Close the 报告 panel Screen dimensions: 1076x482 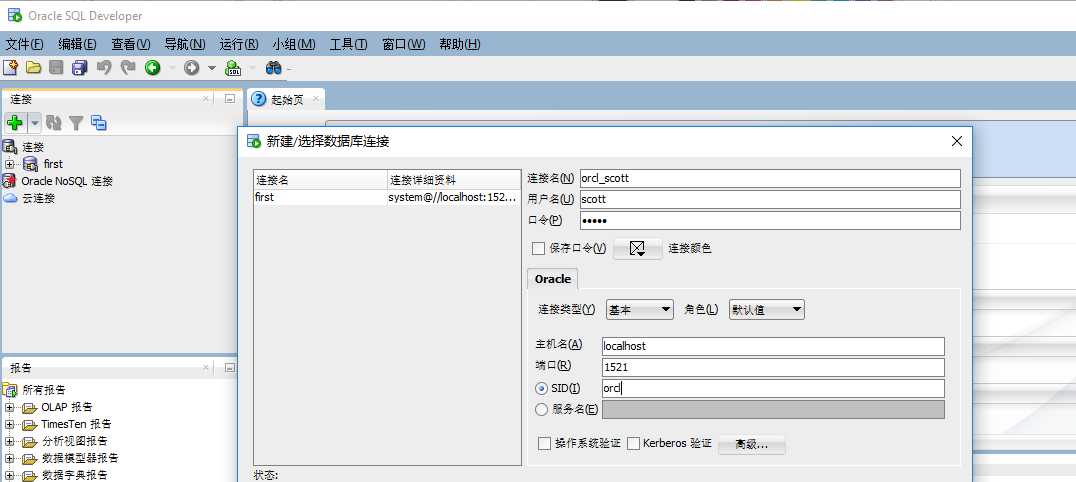click(x=206, y=368)
